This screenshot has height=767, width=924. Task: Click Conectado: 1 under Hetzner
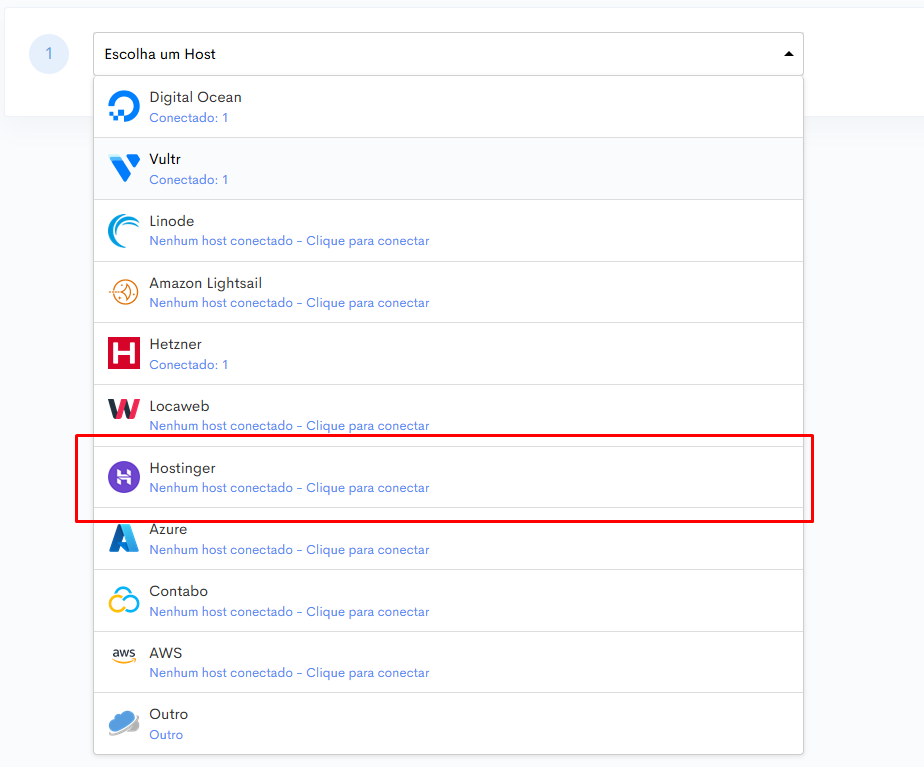click(x=189, y=365)
